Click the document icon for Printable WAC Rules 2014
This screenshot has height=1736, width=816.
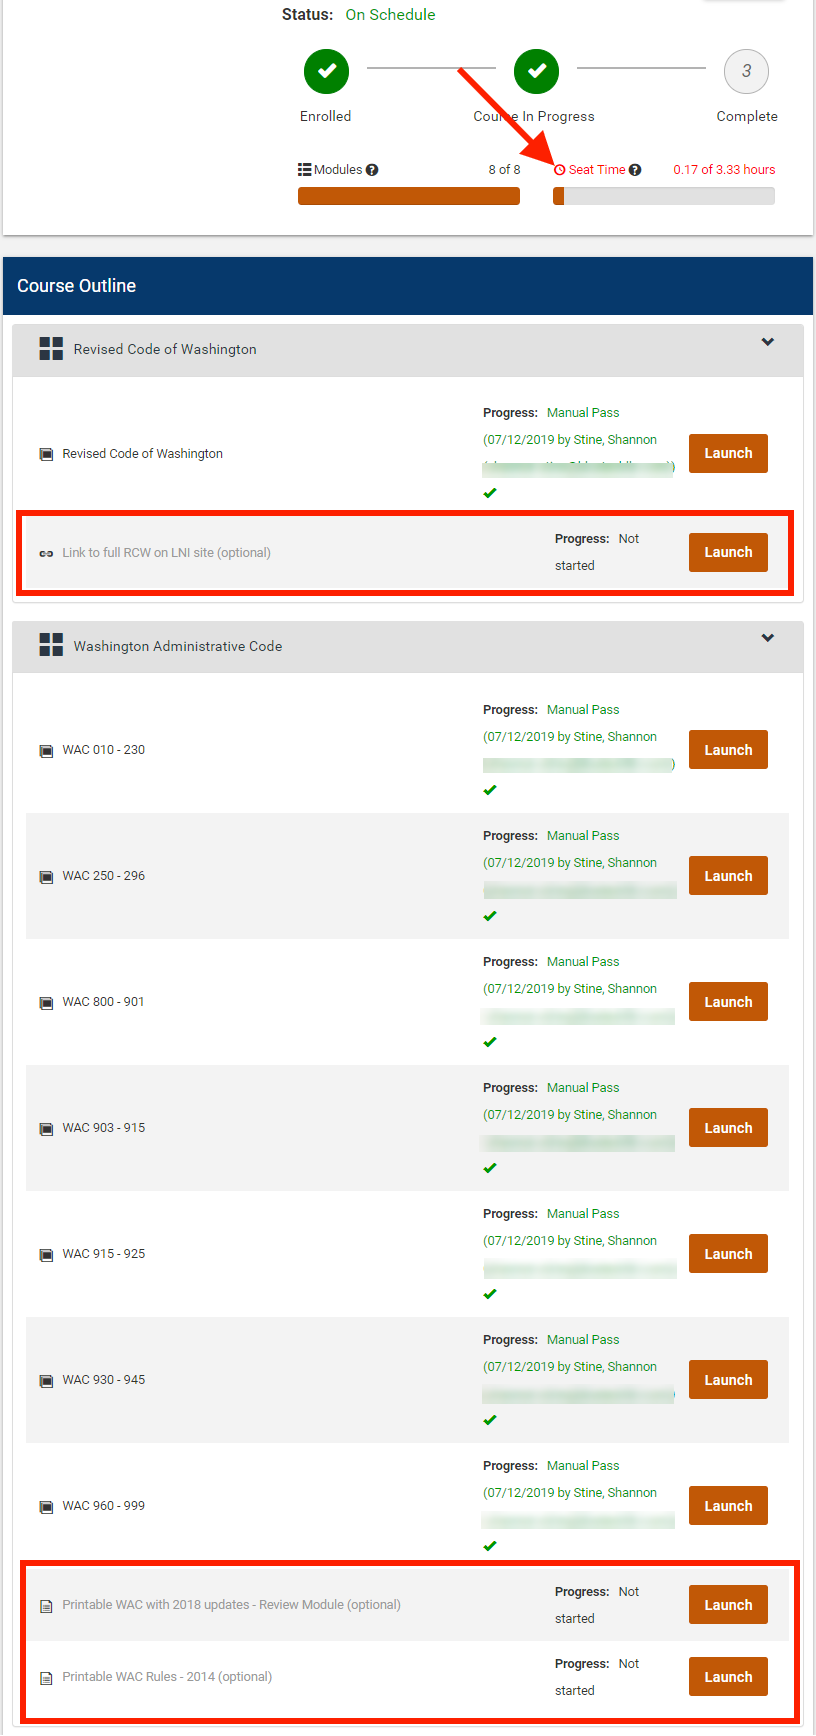(x=46, y=1678)
